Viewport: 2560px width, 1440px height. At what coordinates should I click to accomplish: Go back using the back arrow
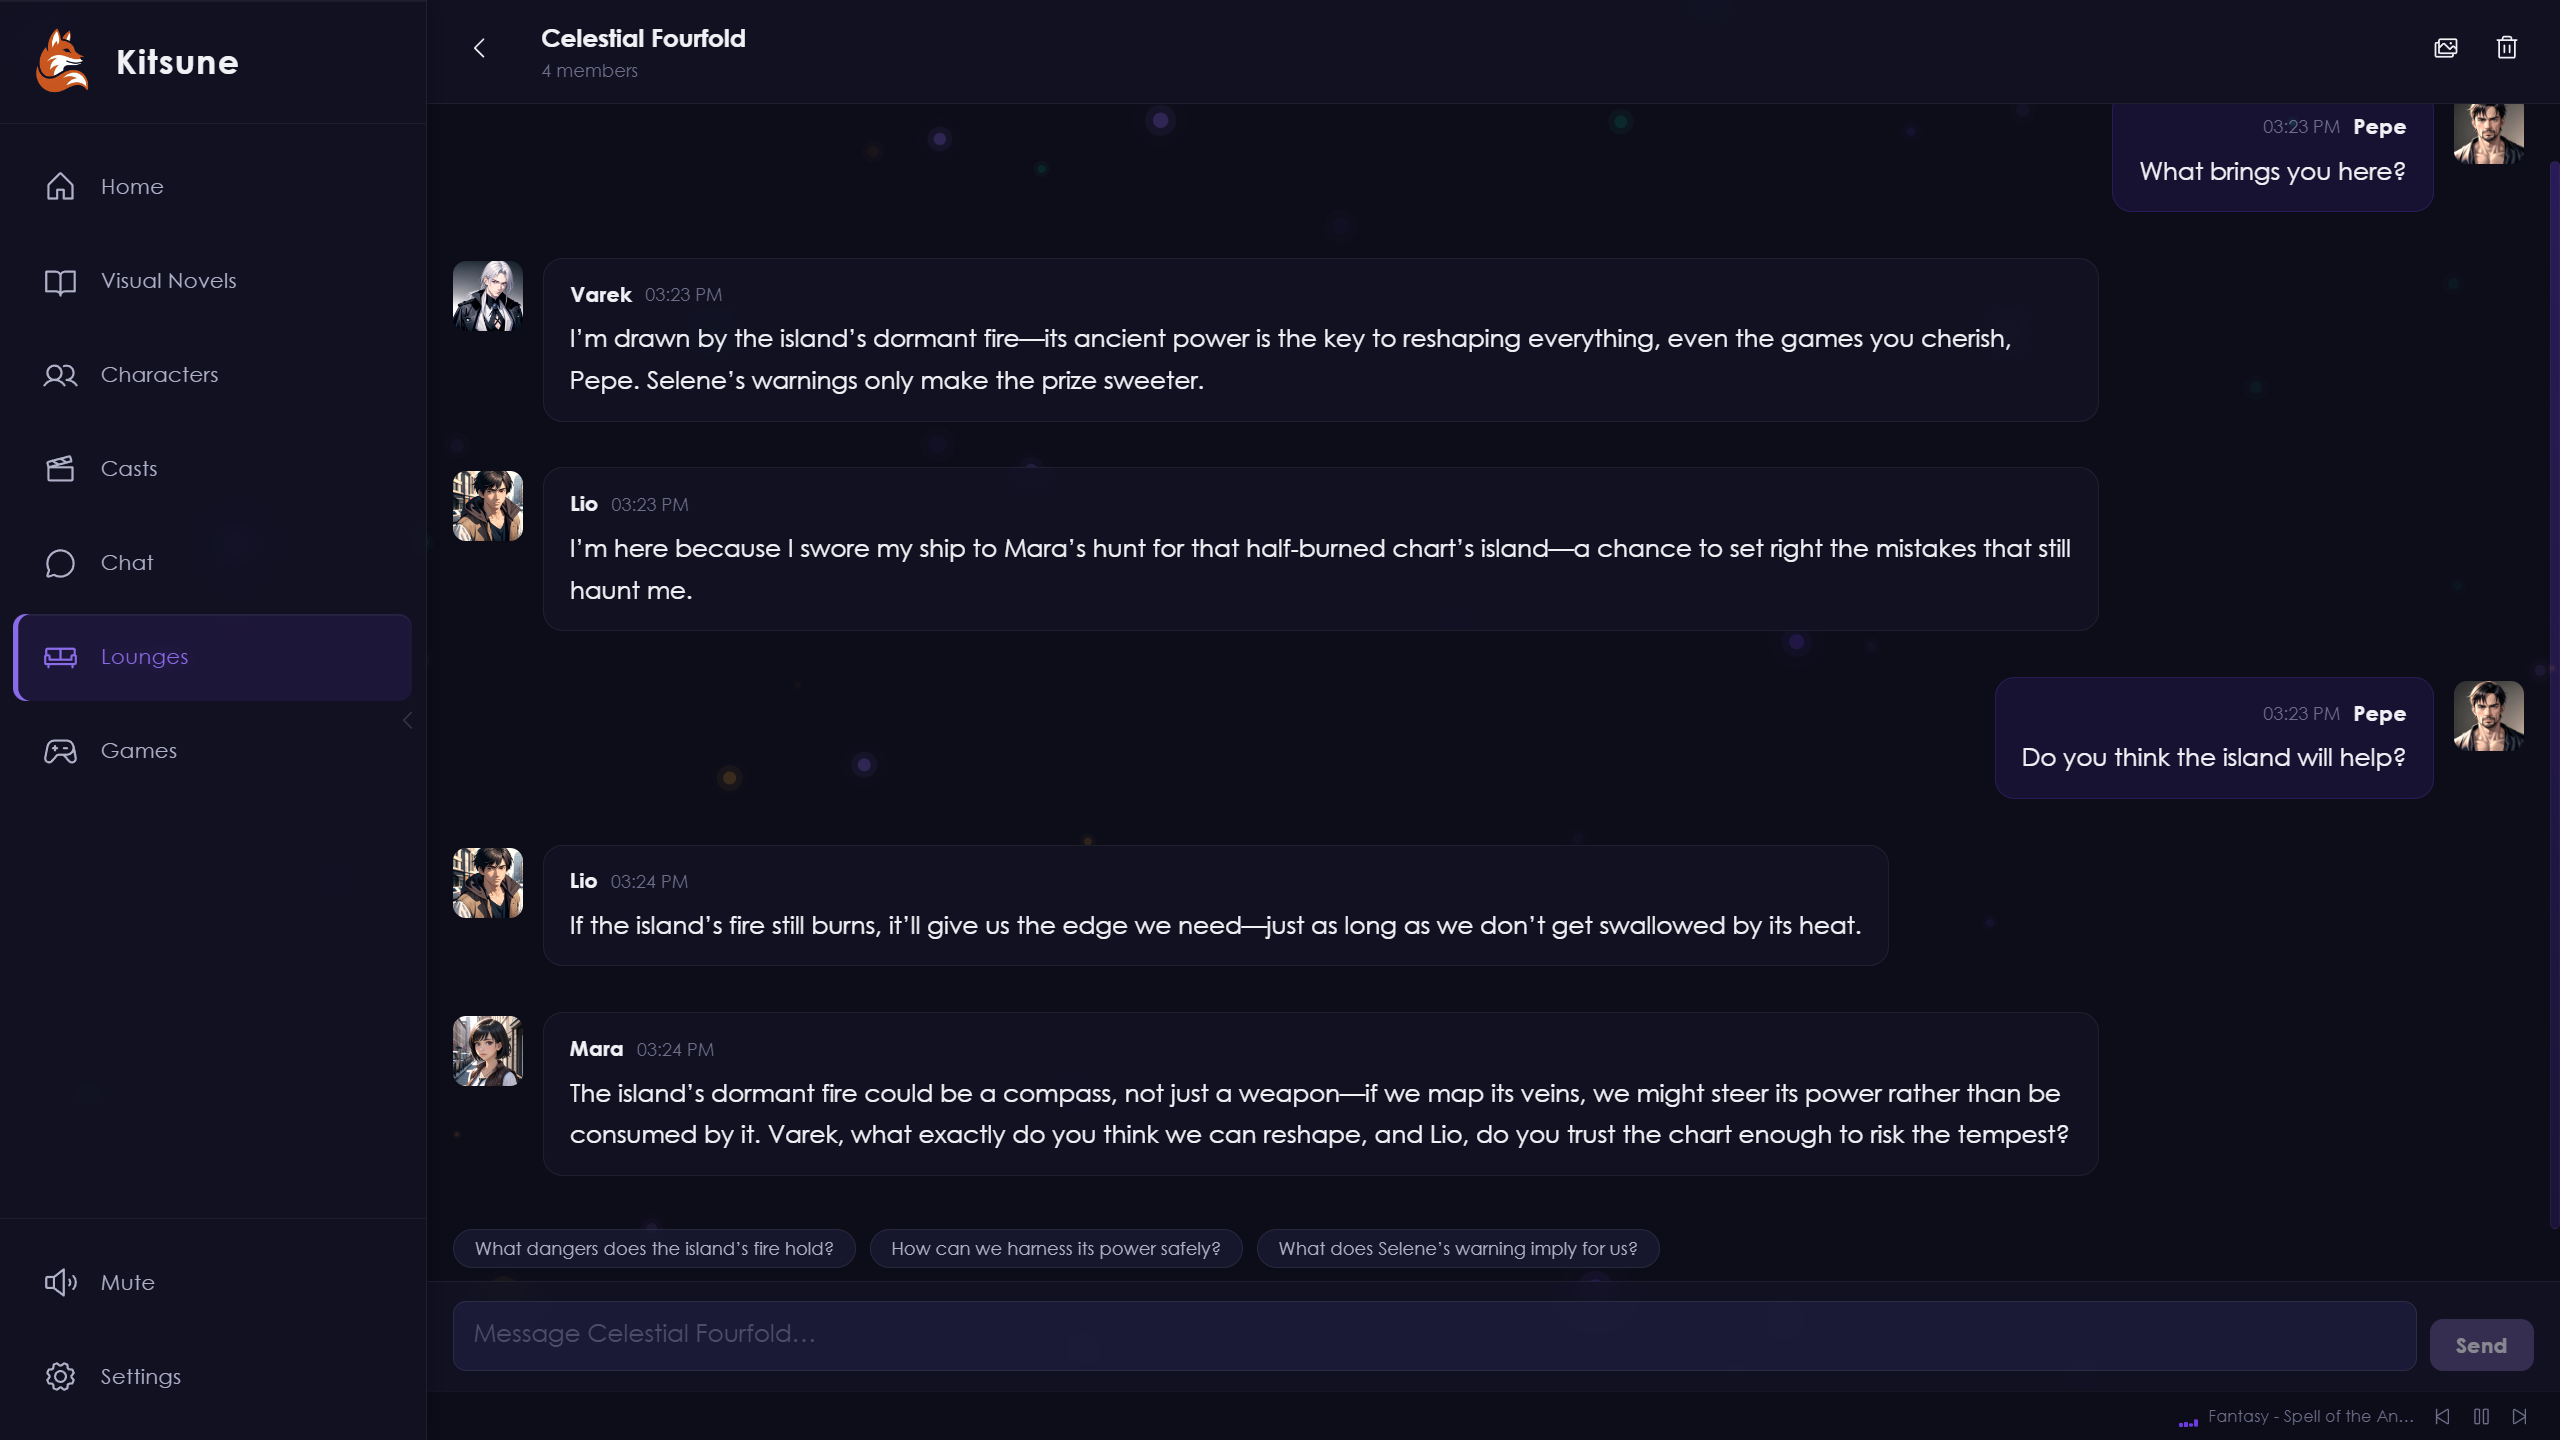tap(480, 47)
